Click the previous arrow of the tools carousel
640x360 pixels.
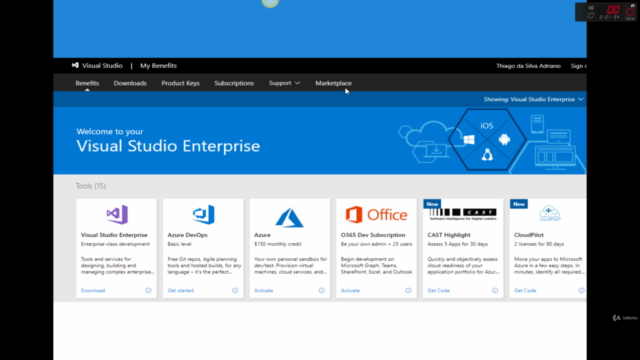point(64,250)
